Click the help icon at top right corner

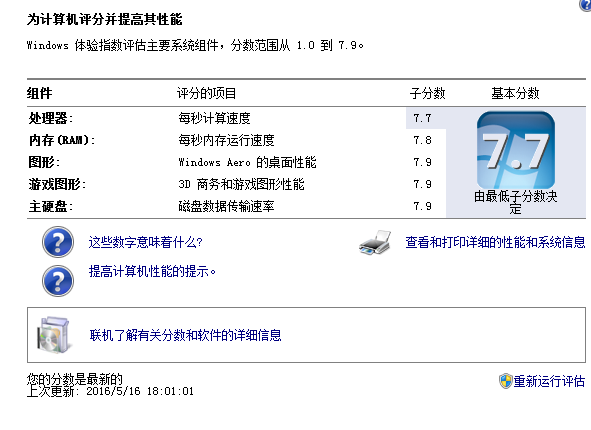tap(585, 5)
